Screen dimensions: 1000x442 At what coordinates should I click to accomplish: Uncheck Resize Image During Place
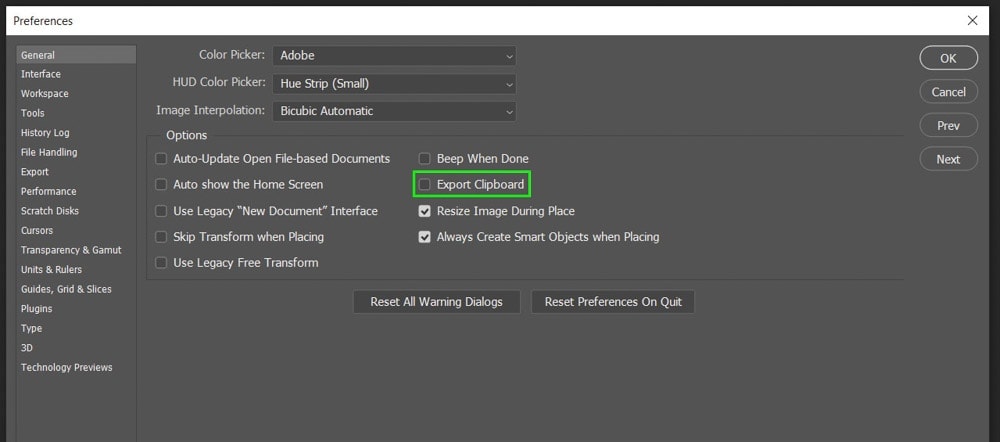coord(424,210)
